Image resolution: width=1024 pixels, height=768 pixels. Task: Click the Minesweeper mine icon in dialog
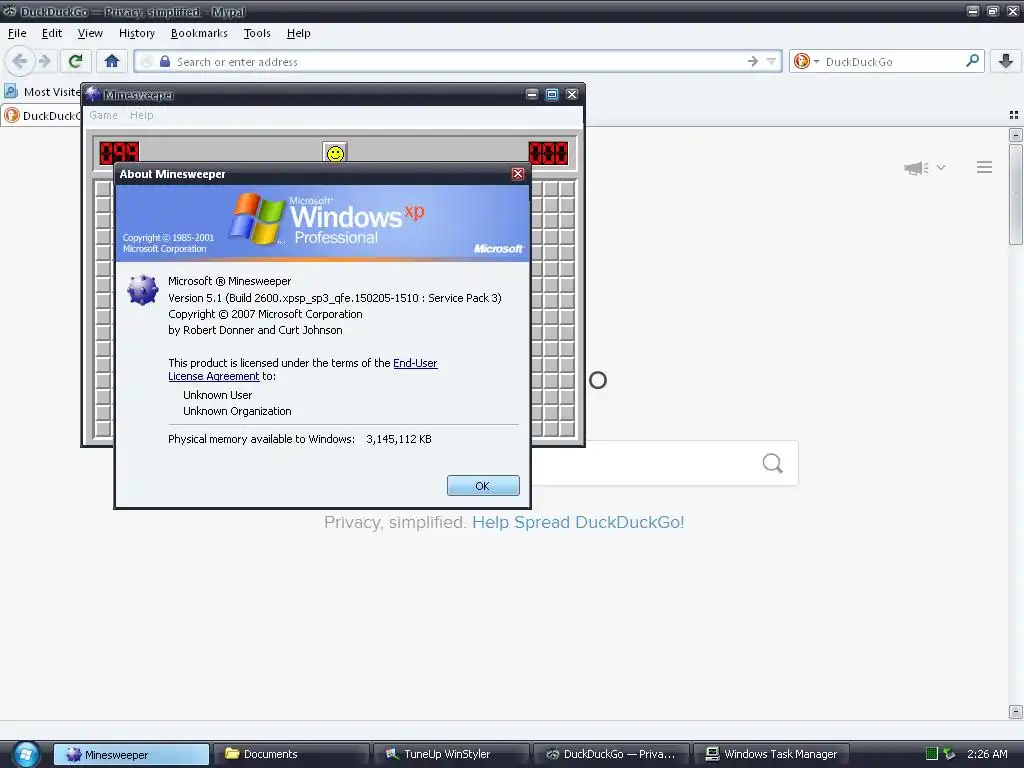[142, 290]
